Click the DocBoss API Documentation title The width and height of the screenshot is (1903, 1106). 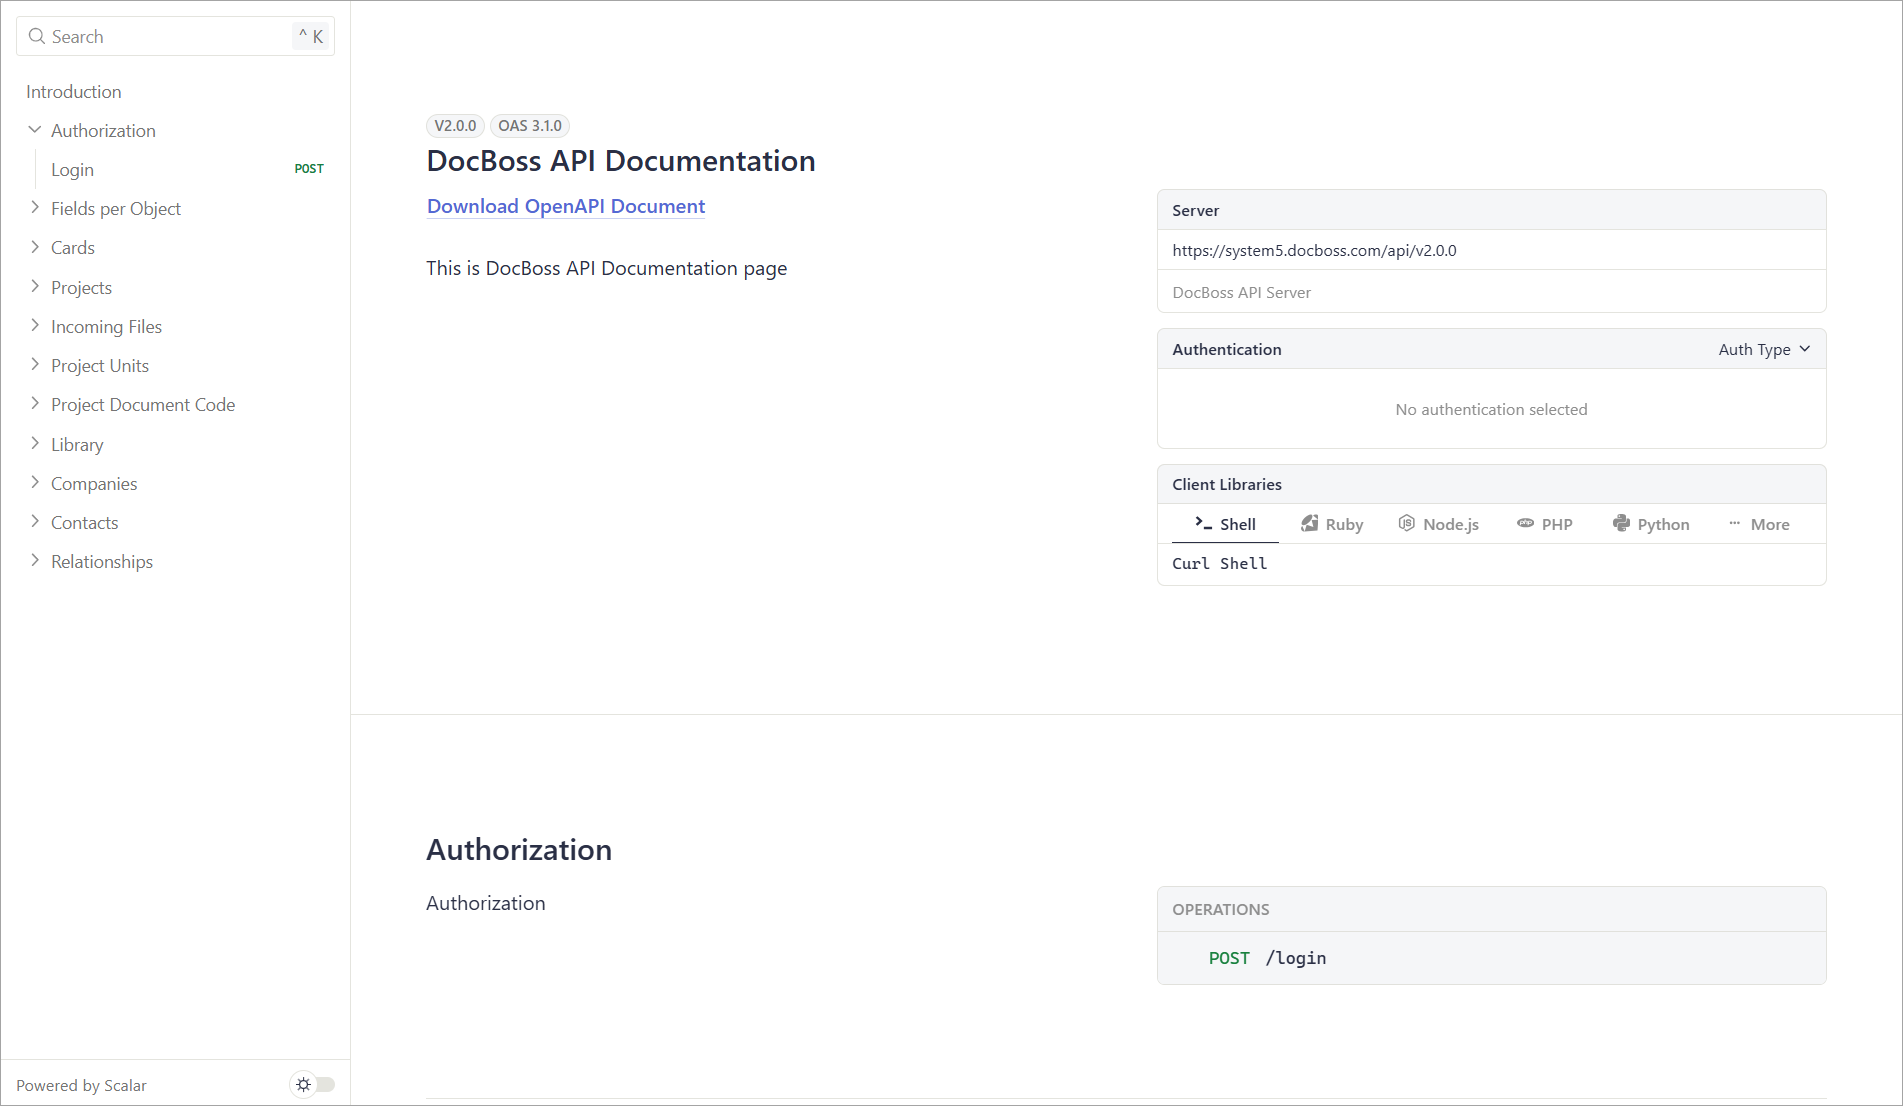(x=621, y=161)
